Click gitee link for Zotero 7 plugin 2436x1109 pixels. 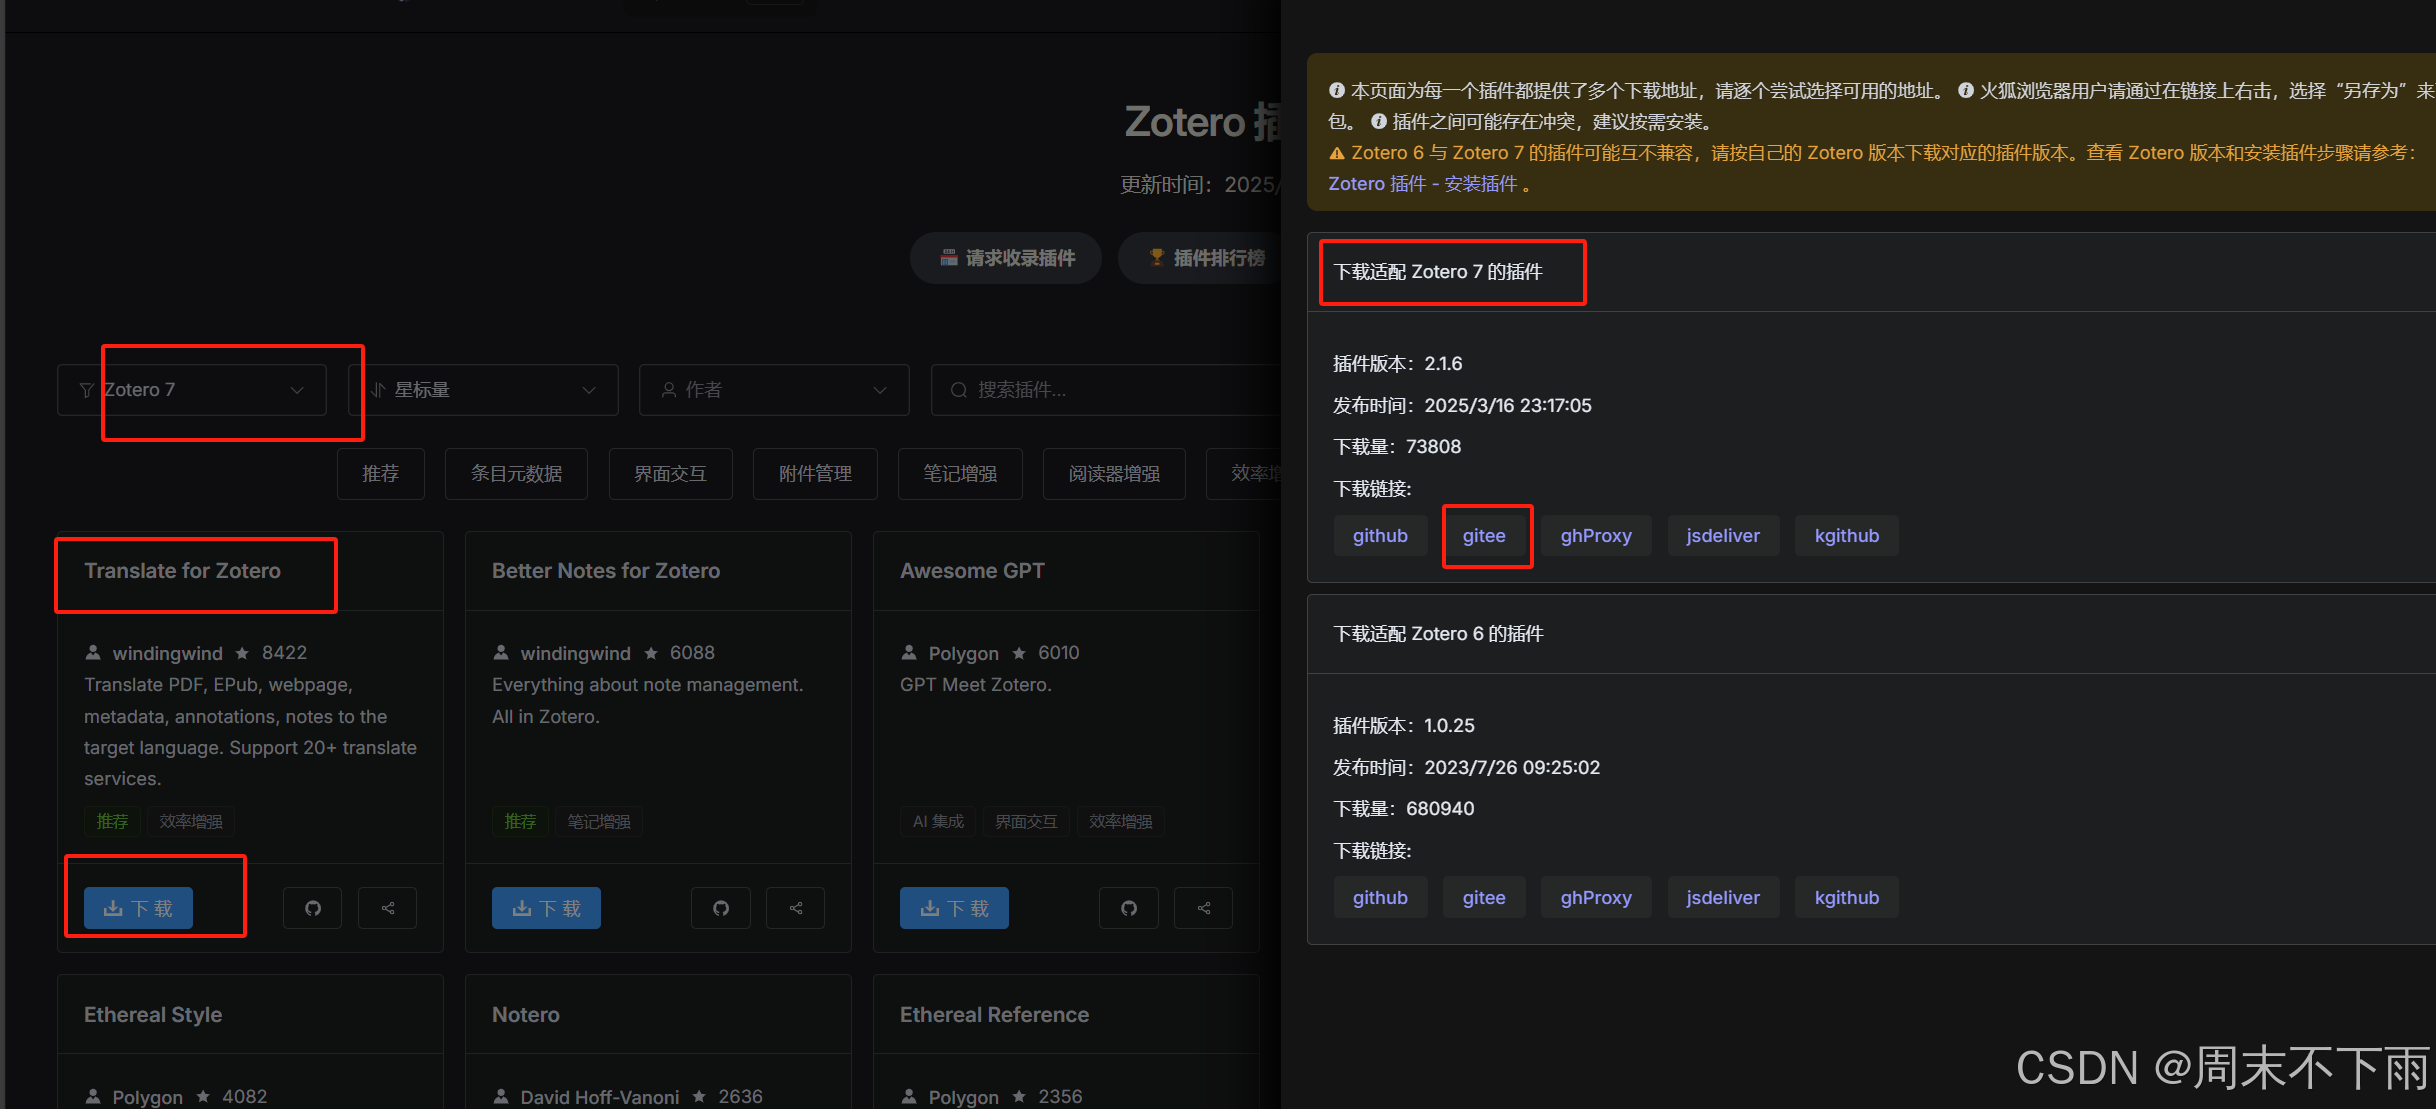pos(1484,536)
